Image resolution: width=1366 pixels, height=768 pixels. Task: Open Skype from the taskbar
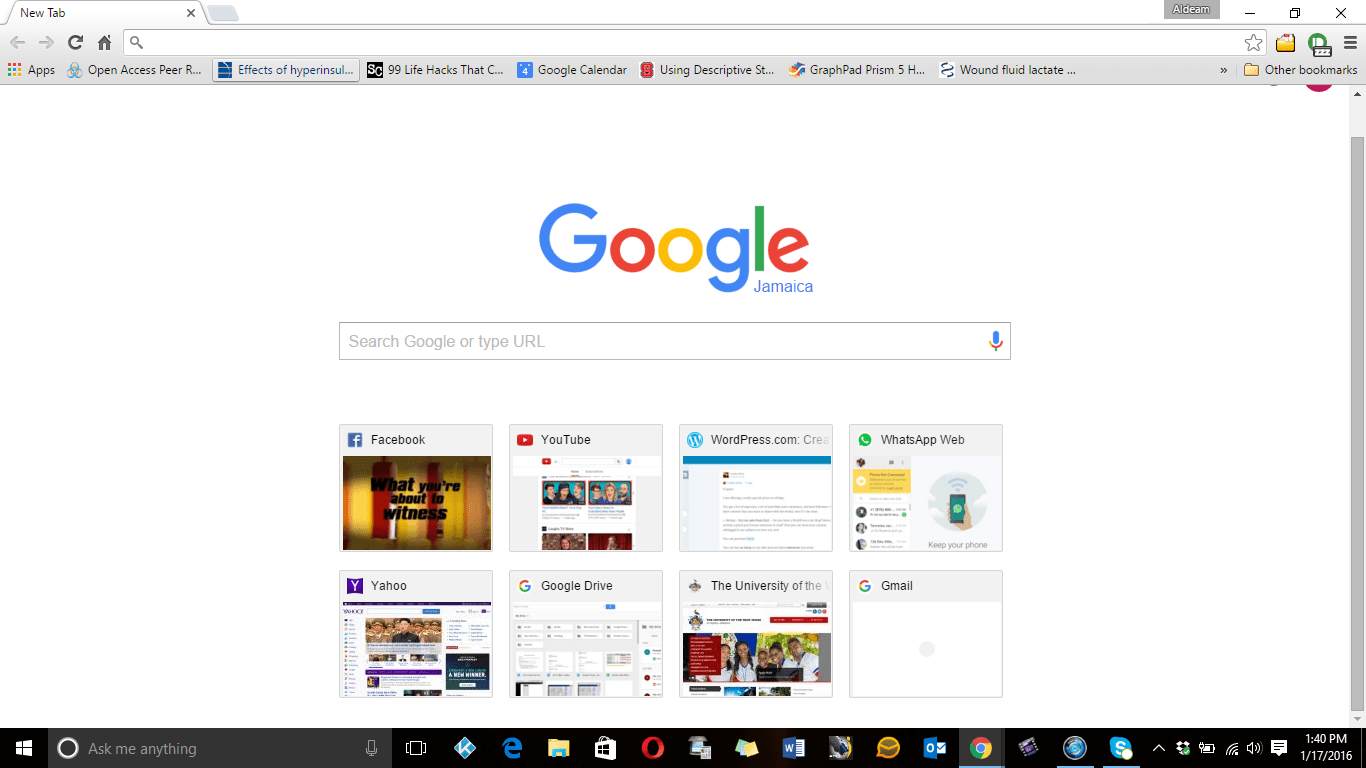pyautogui.click(x=1121, y=748)
